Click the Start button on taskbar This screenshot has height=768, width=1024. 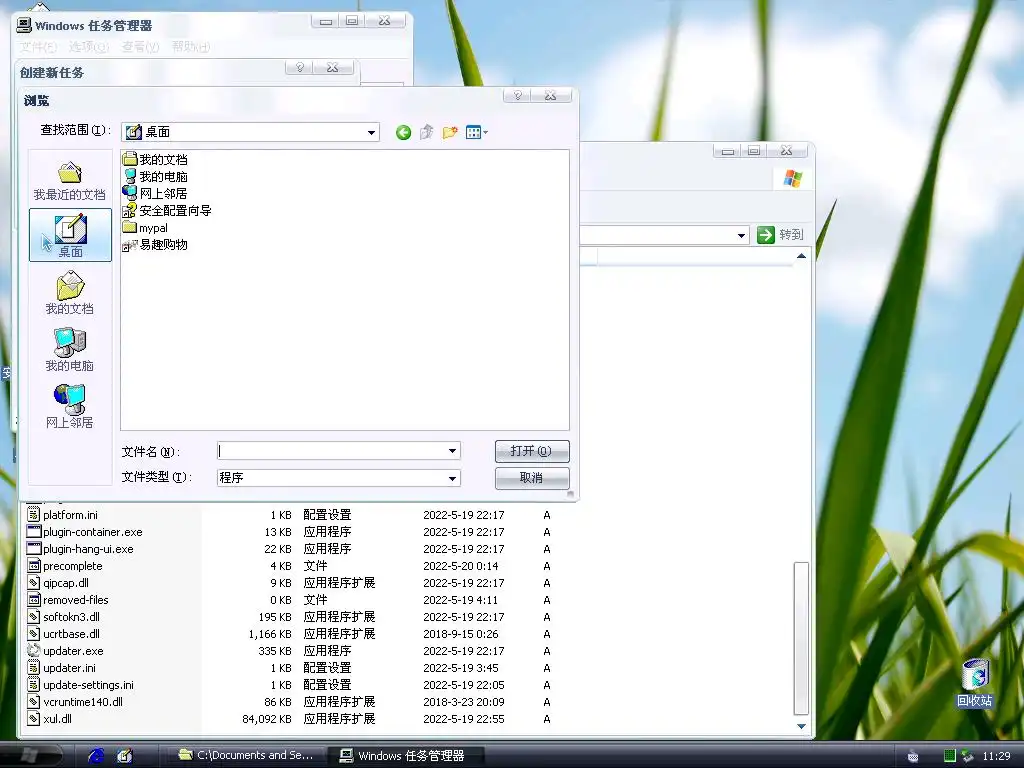point(31,755)
